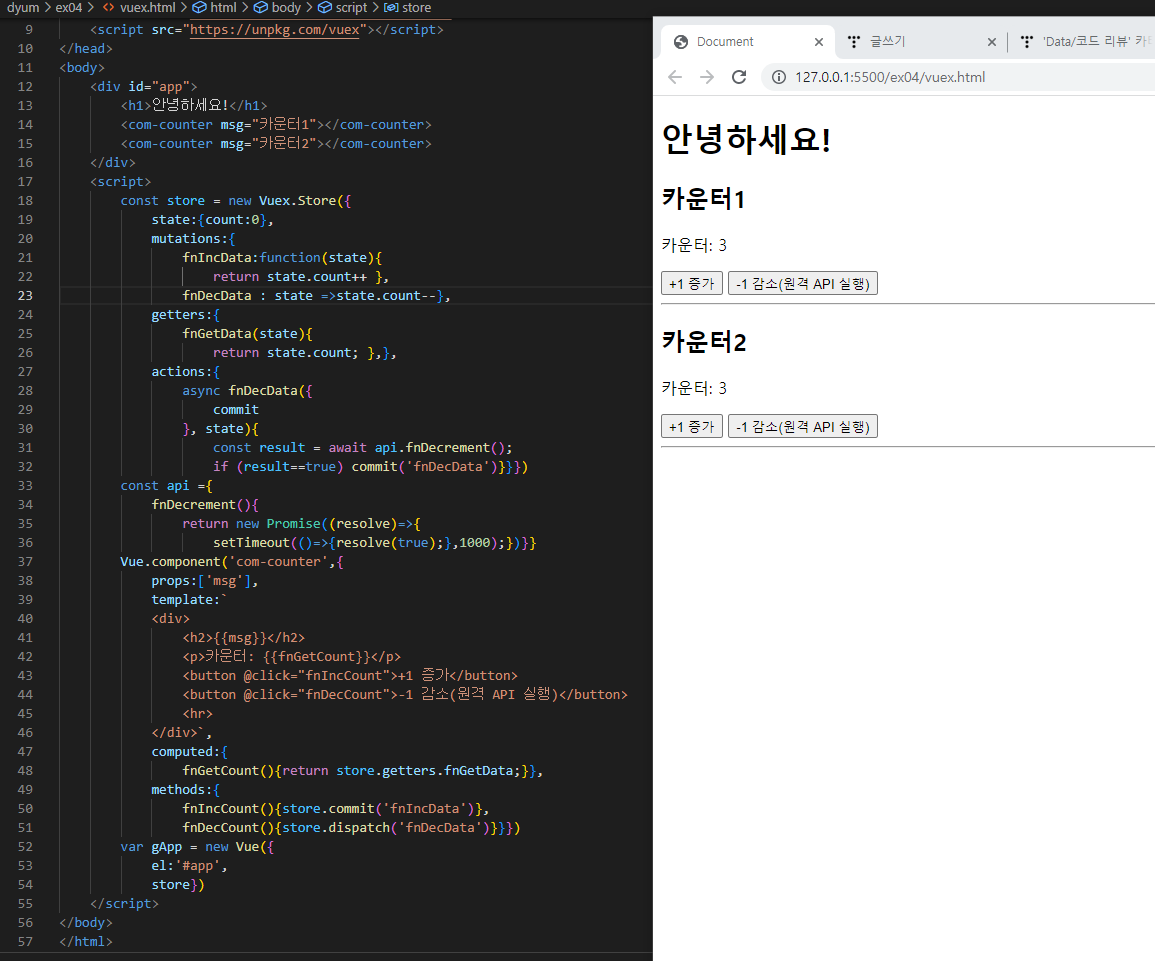Click 'computed:{' on line 47
1155x961 pixels.
(189, 752)
